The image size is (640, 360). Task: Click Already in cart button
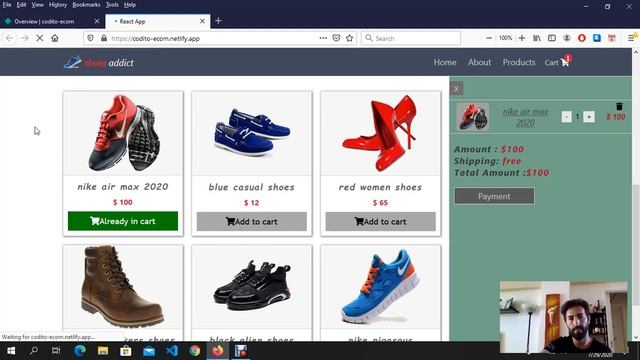[123, 221]
